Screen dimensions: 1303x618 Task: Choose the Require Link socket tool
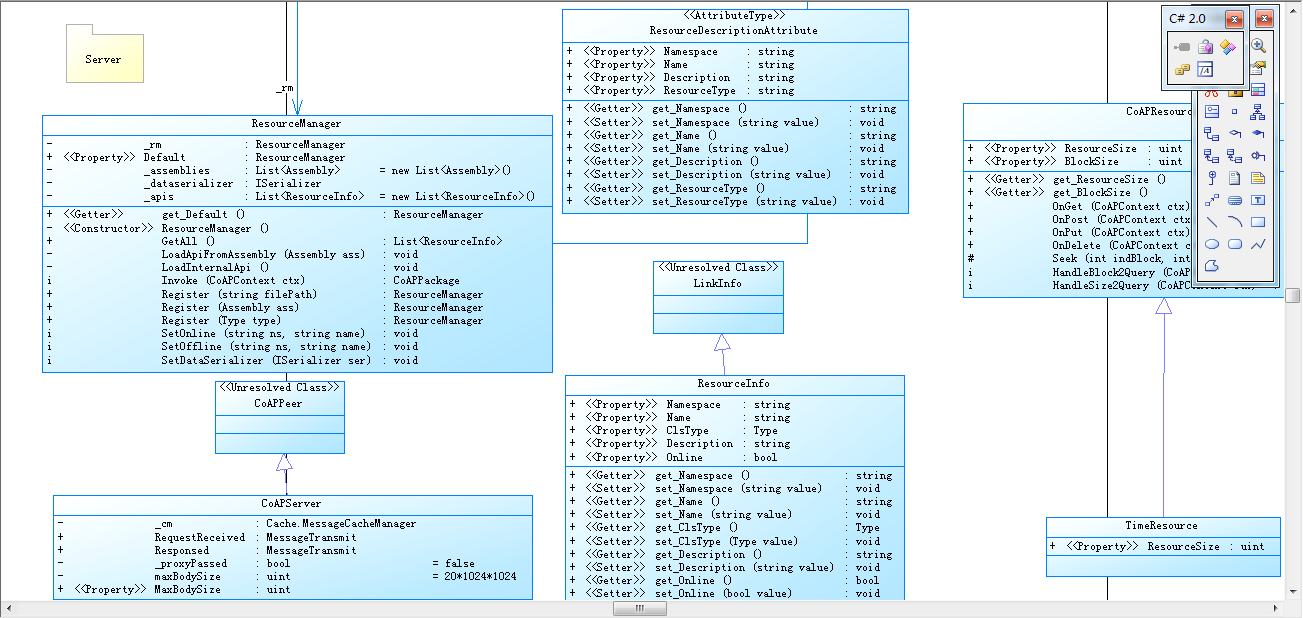1258,155
